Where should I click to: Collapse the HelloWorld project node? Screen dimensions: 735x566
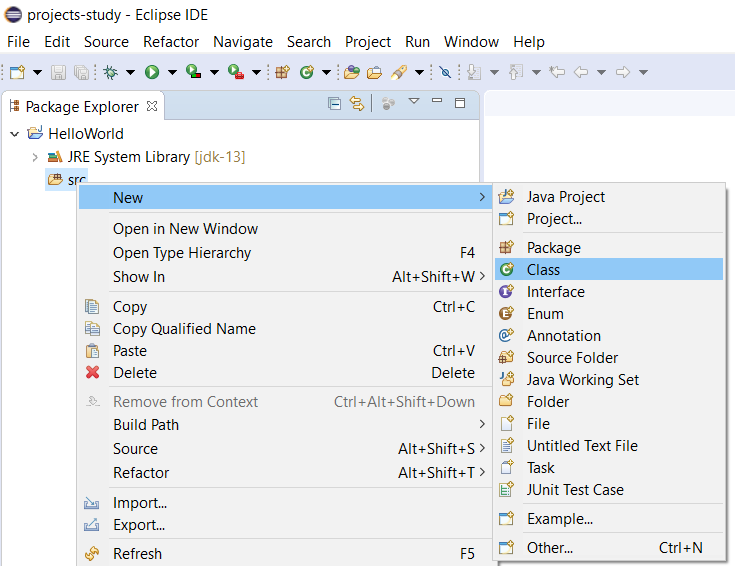(x=15, y=134)
